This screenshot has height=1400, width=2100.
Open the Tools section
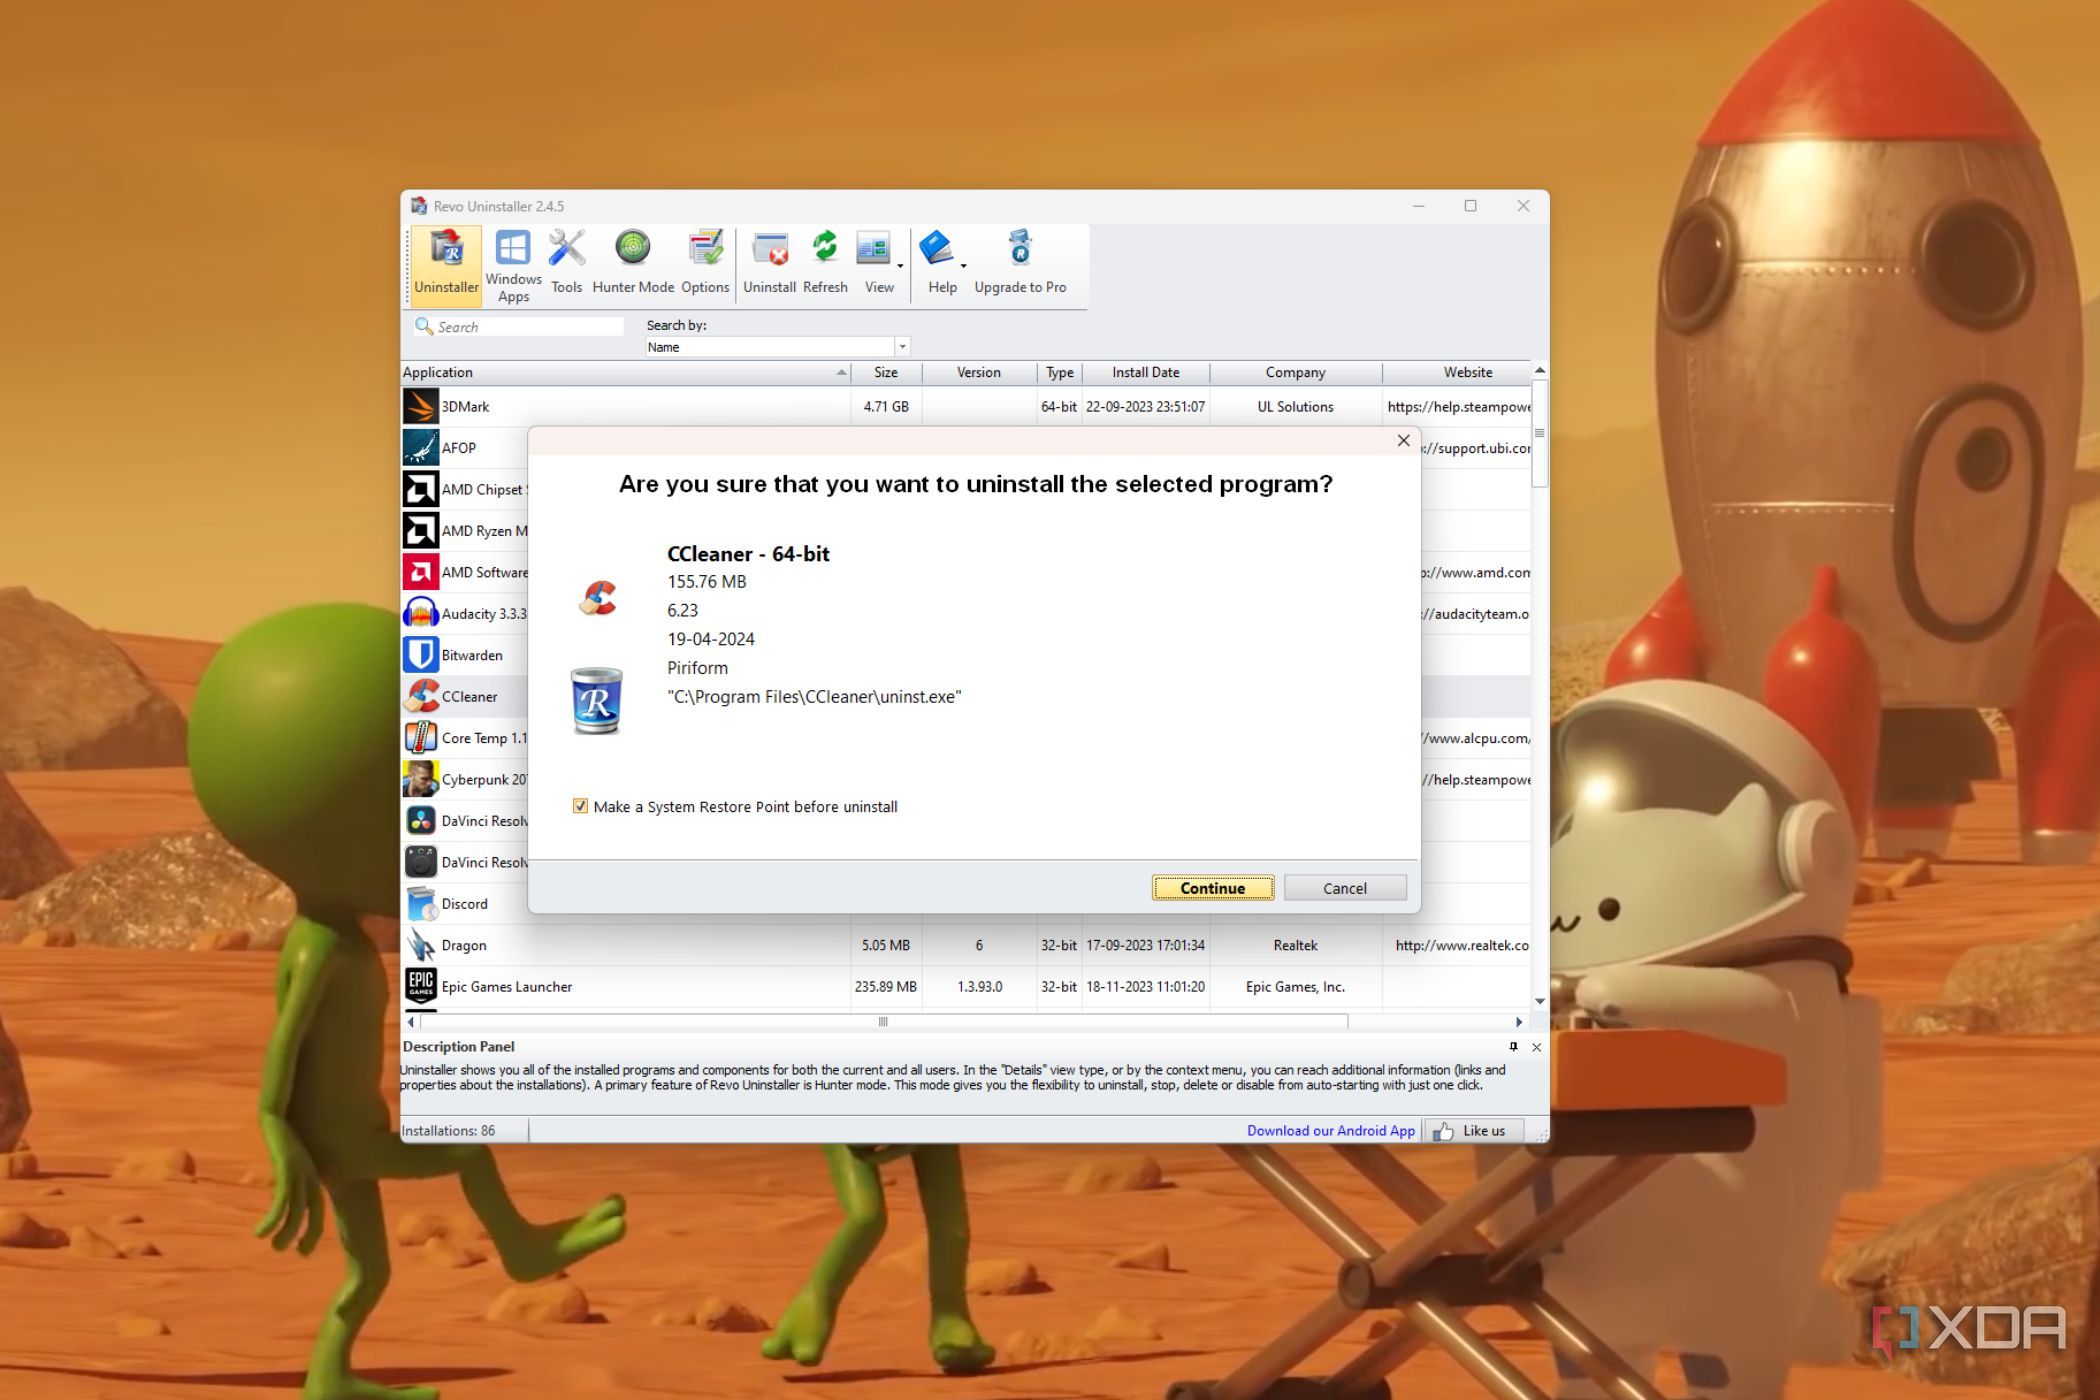coord(566,264)
